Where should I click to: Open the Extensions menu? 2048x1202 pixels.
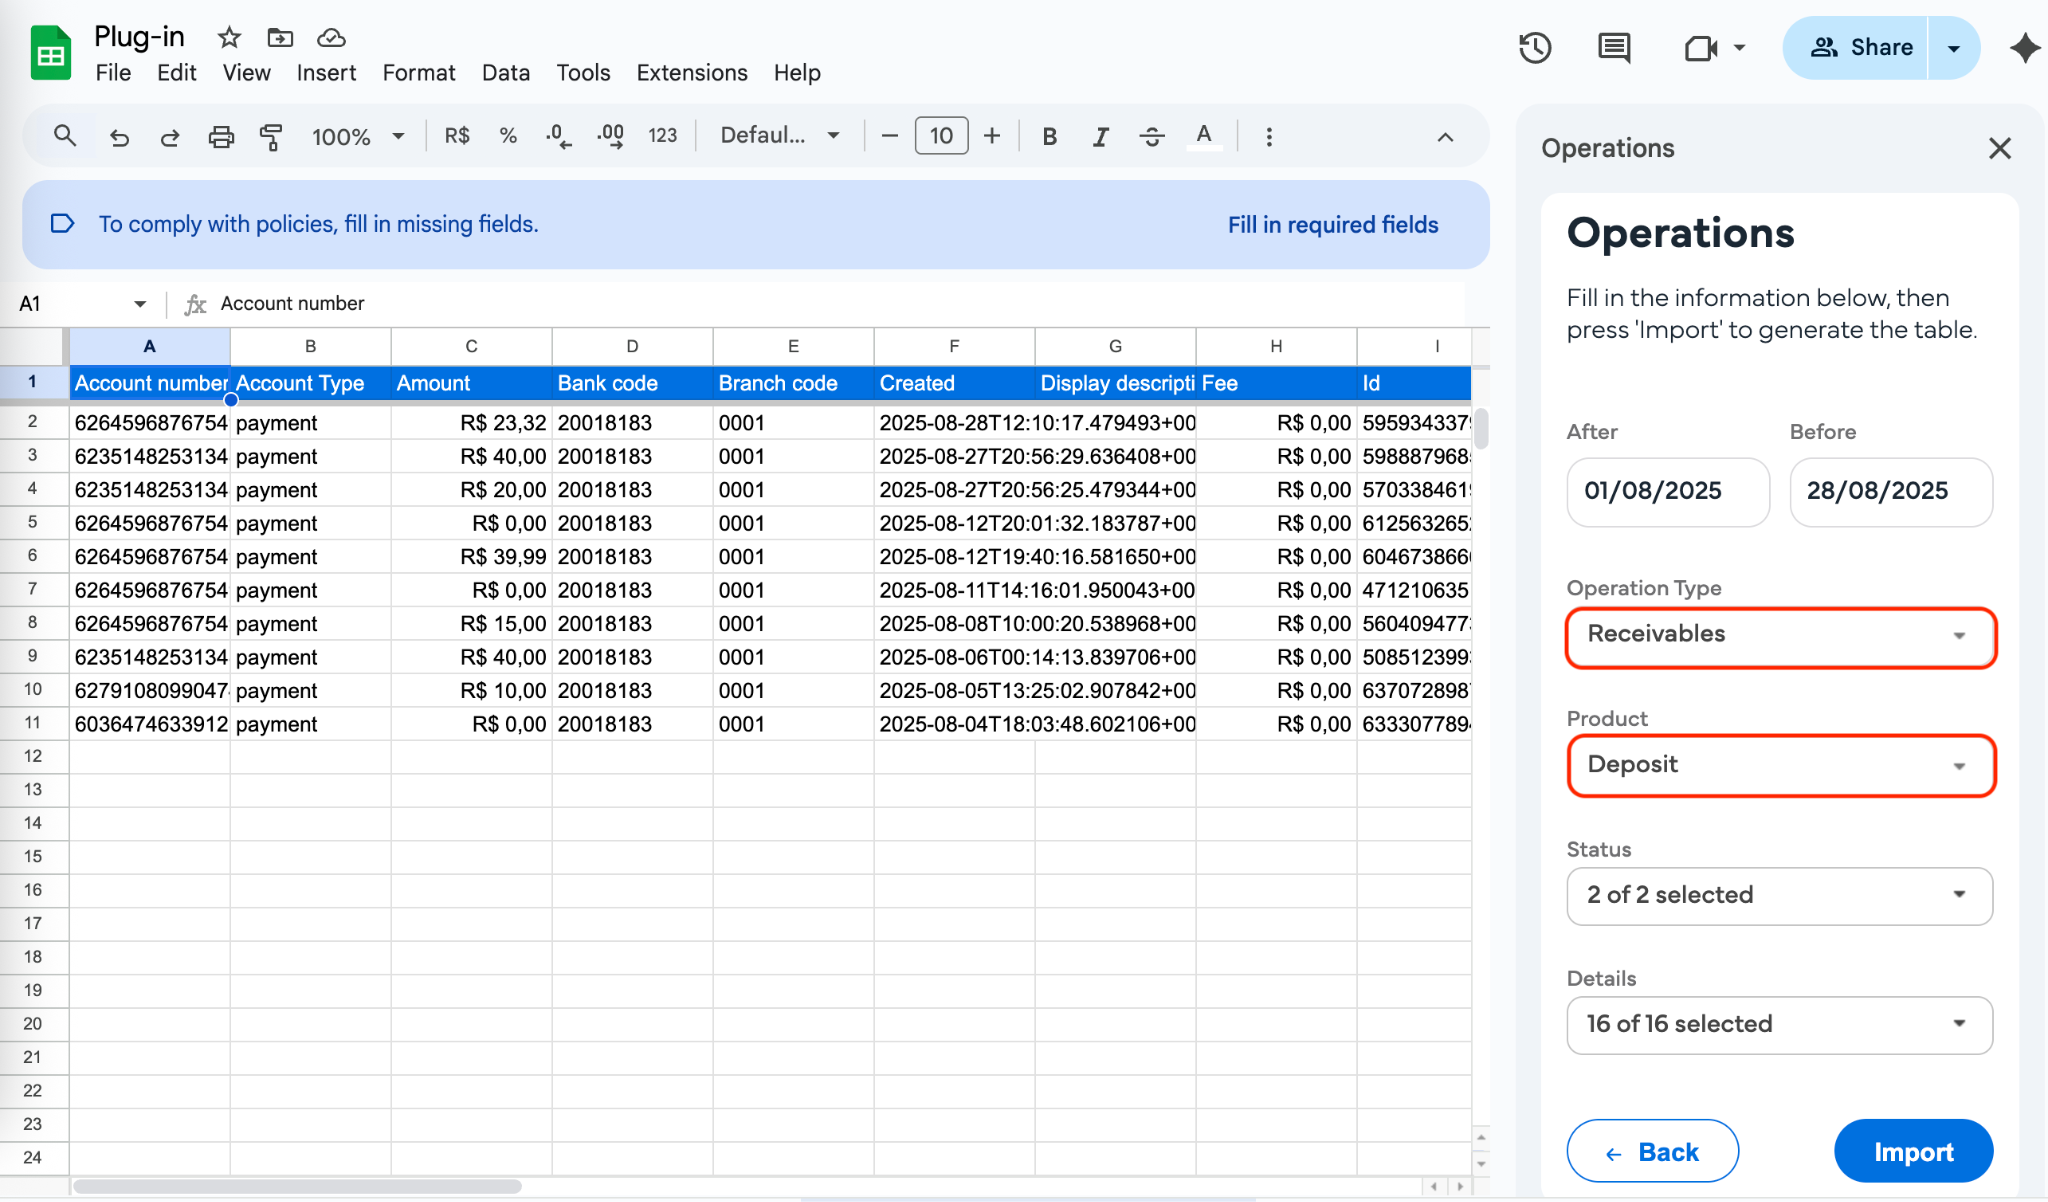tap(691, 73)
